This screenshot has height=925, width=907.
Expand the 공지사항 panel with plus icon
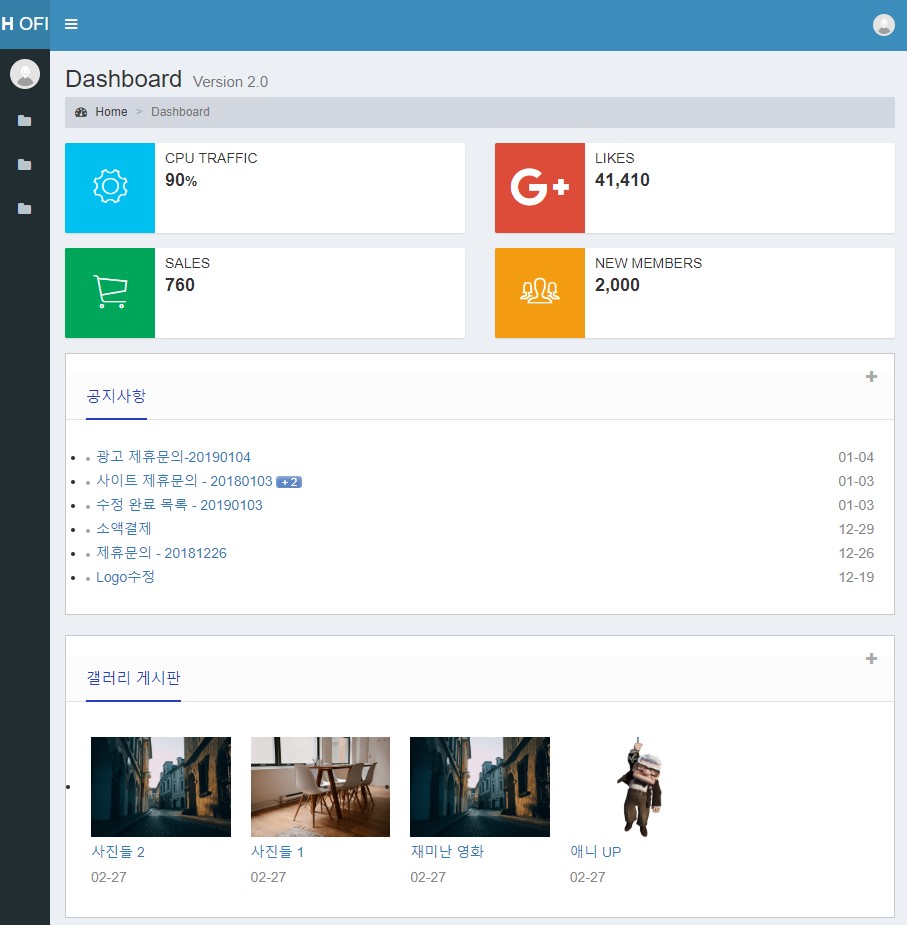pos(871,377)
